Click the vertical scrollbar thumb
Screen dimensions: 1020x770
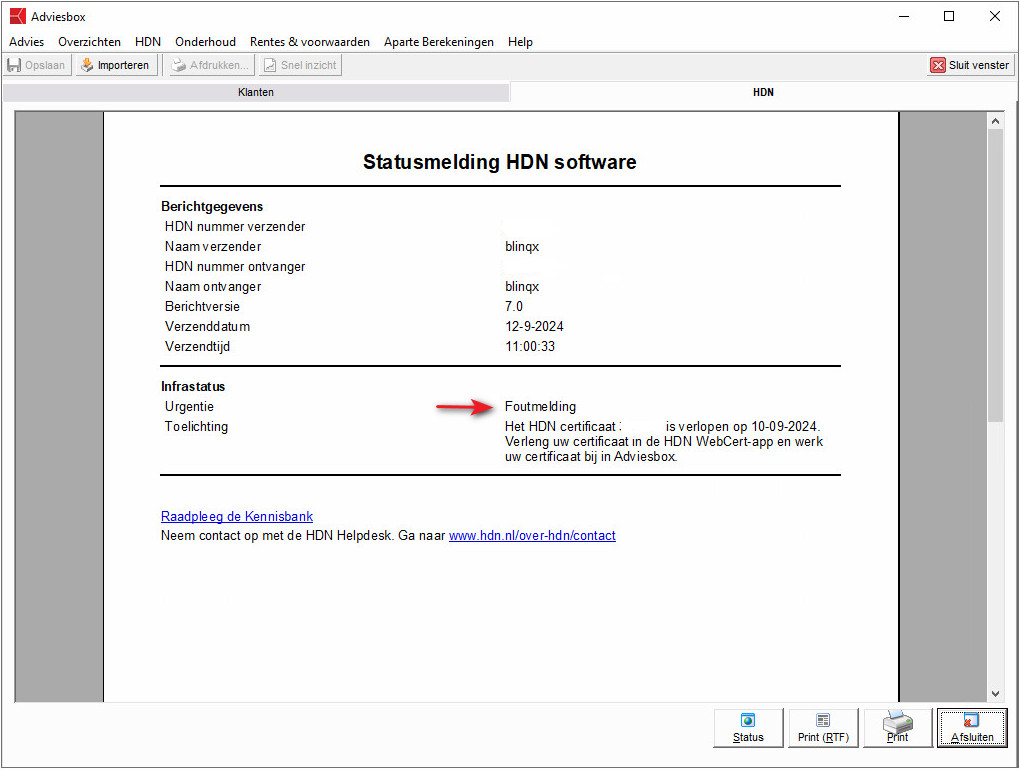995,275
